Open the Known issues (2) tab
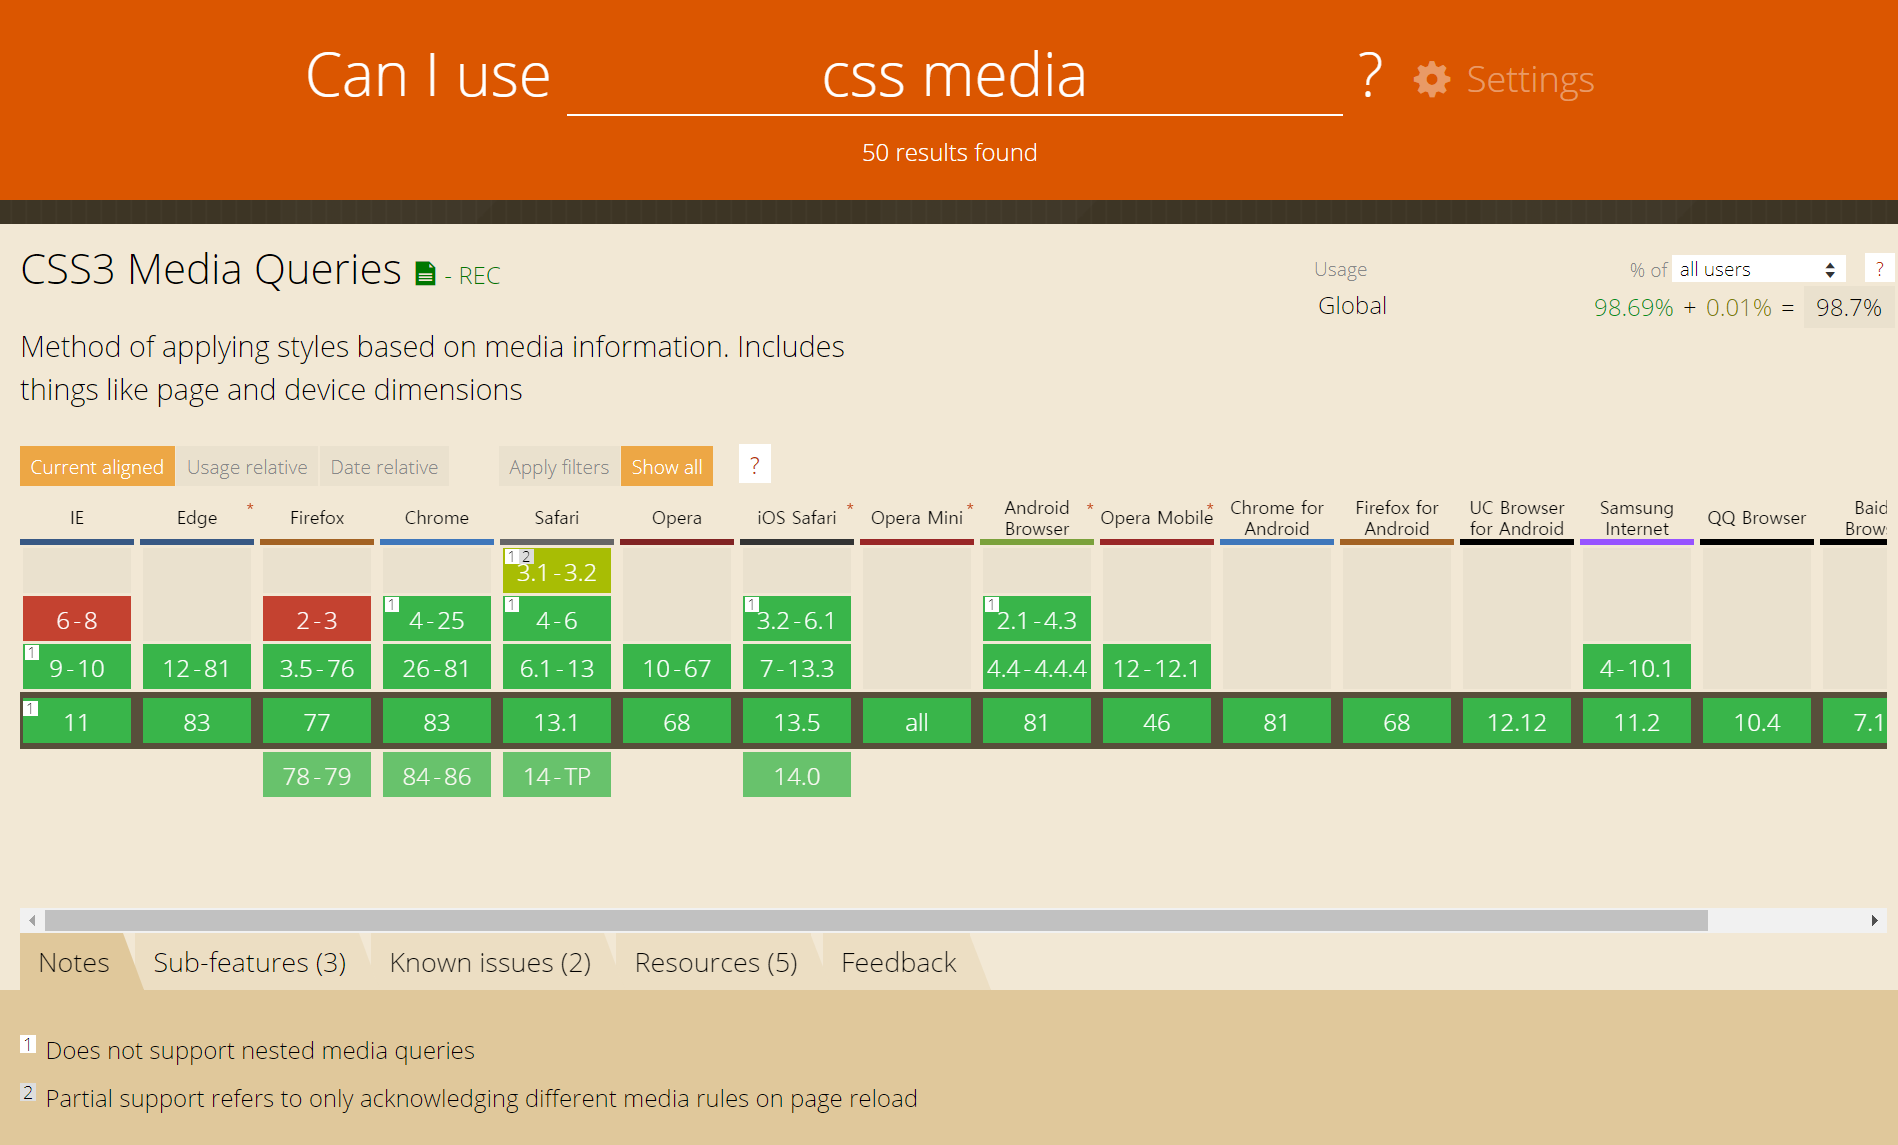1898x1145 pixels. [490, 962]
